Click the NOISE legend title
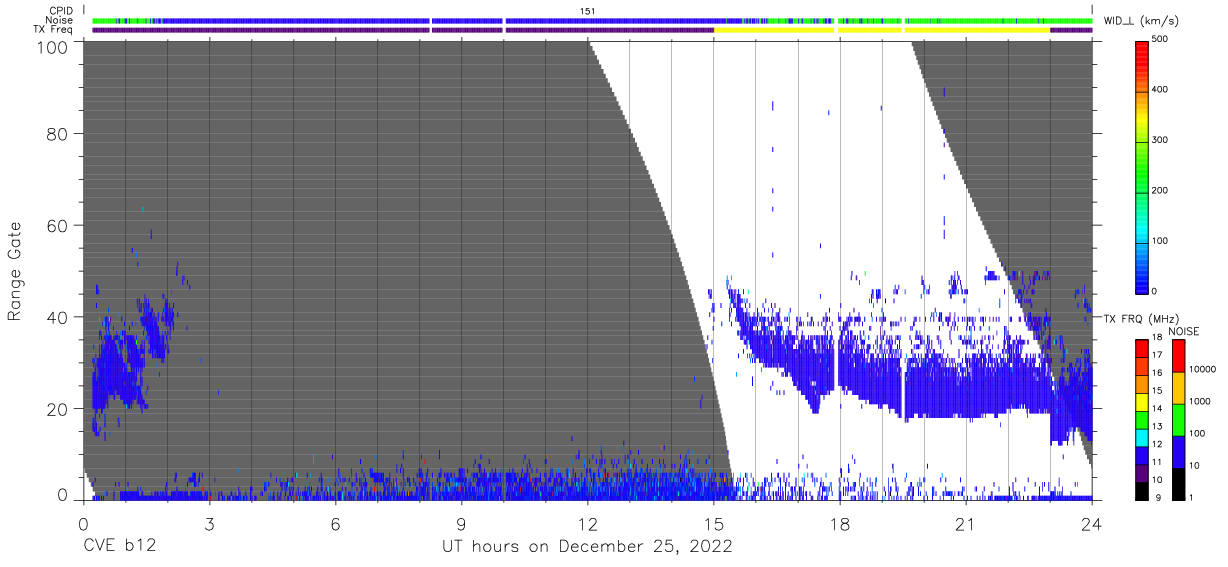 pos(1184,332)
